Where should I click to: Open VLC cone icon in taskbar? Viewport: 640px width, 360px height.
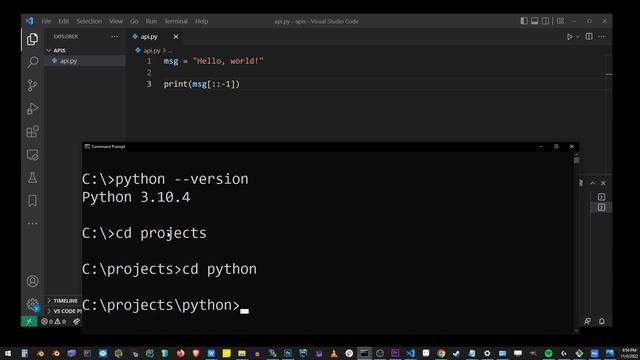(x=334, y=353)
